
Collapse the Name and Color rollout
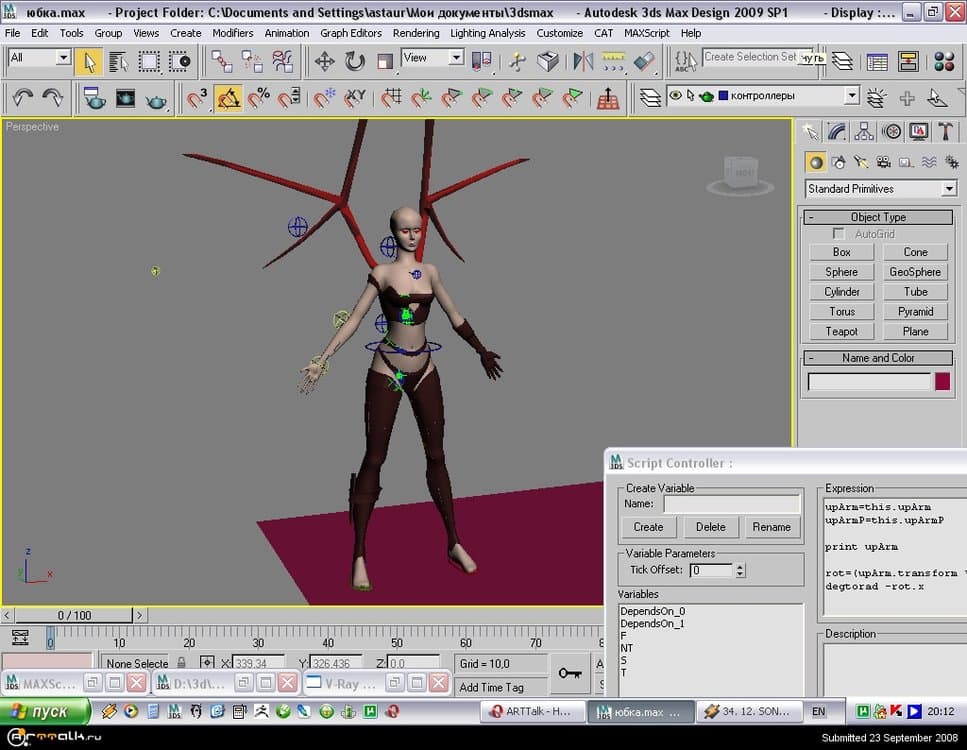click(x=878, y=358)
